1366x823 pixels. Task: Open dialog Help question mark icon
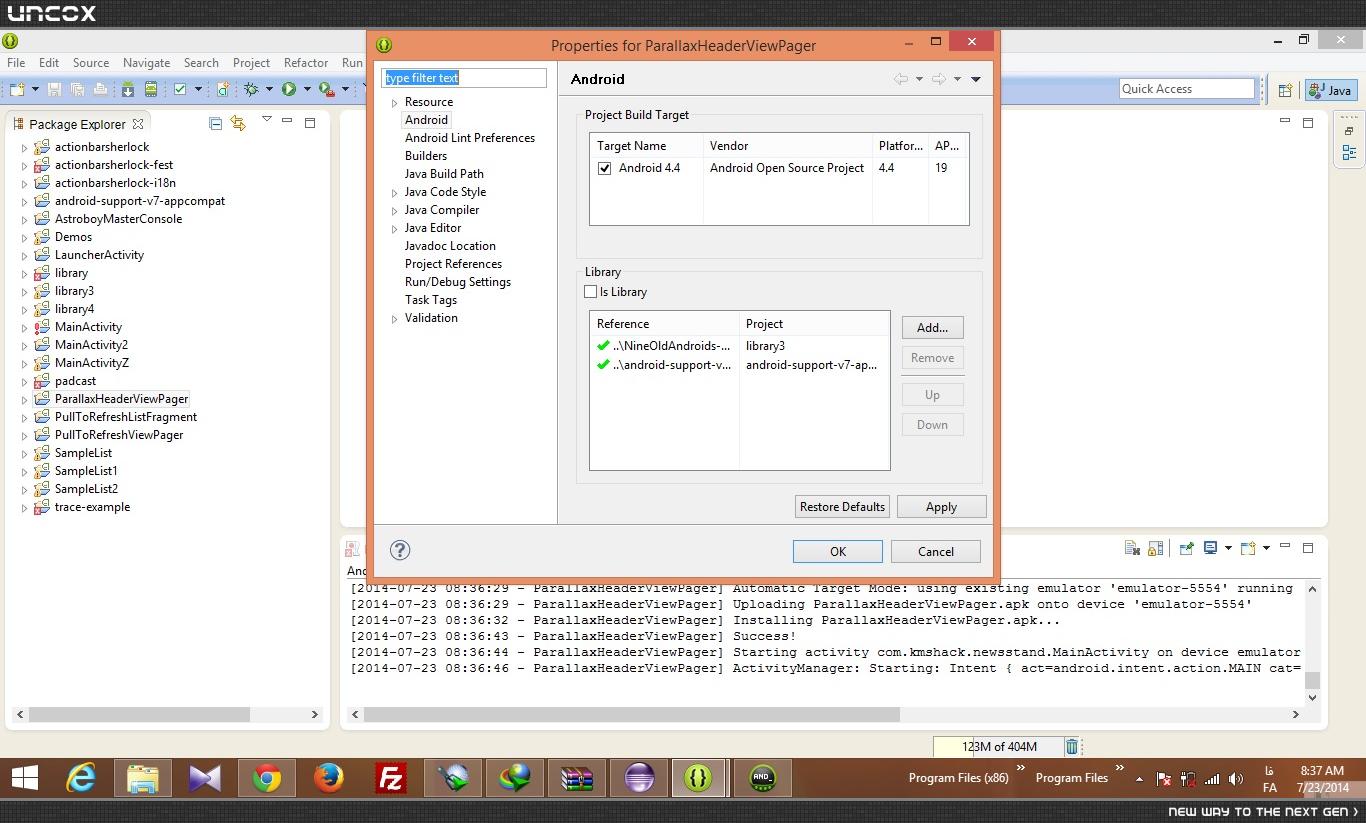coord(400,550)
